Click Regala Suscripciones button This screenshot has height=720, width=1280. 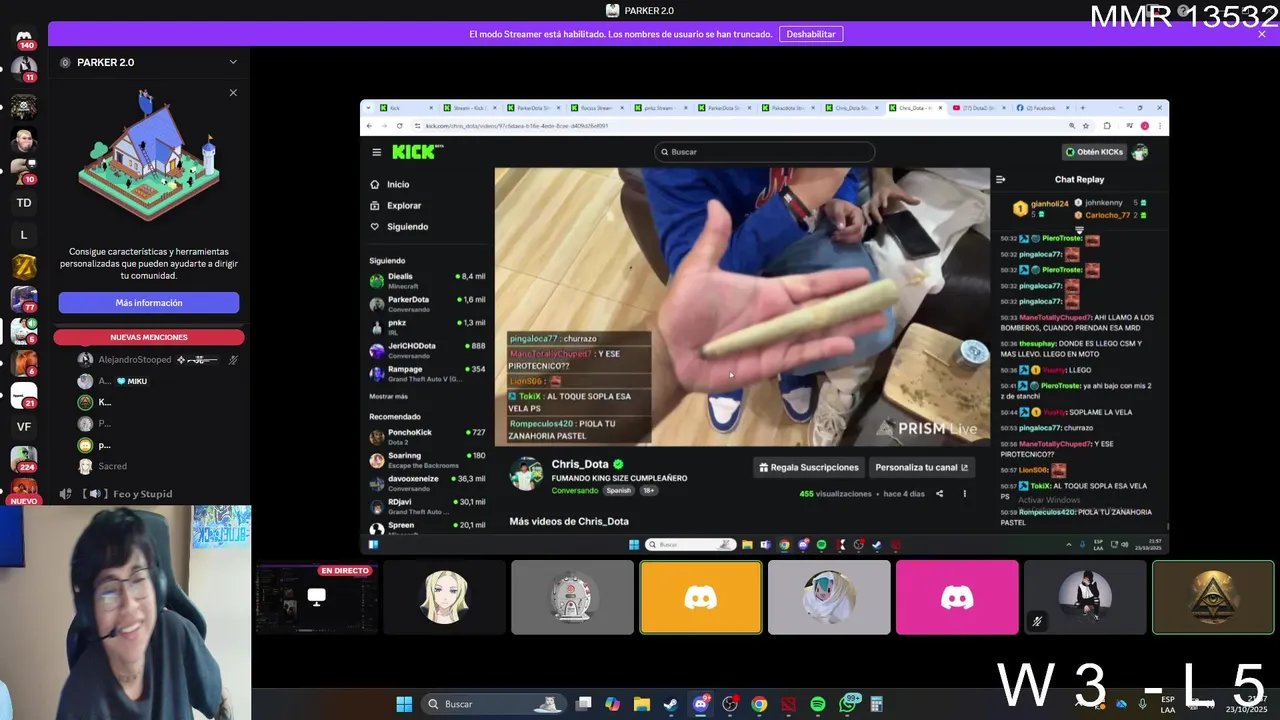coord(809,467)
